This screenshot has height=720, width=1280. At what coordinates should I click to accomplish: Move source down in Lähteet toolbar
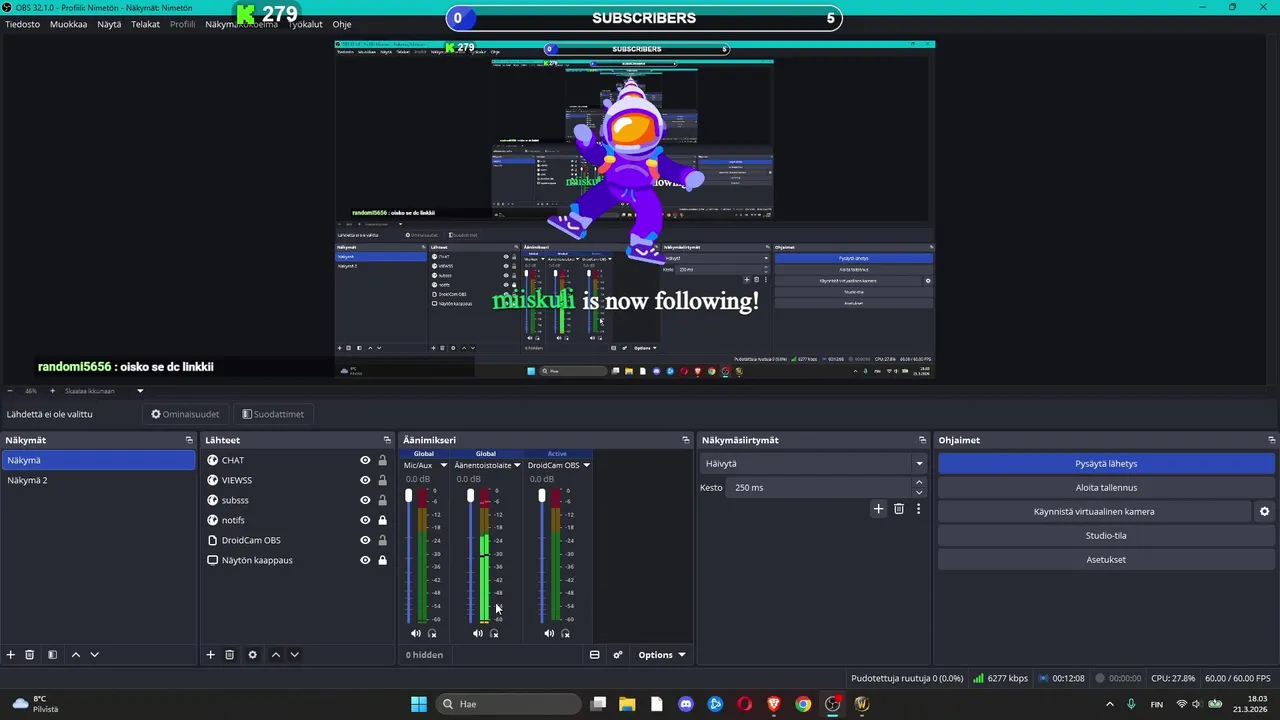[x=294, y=655]
